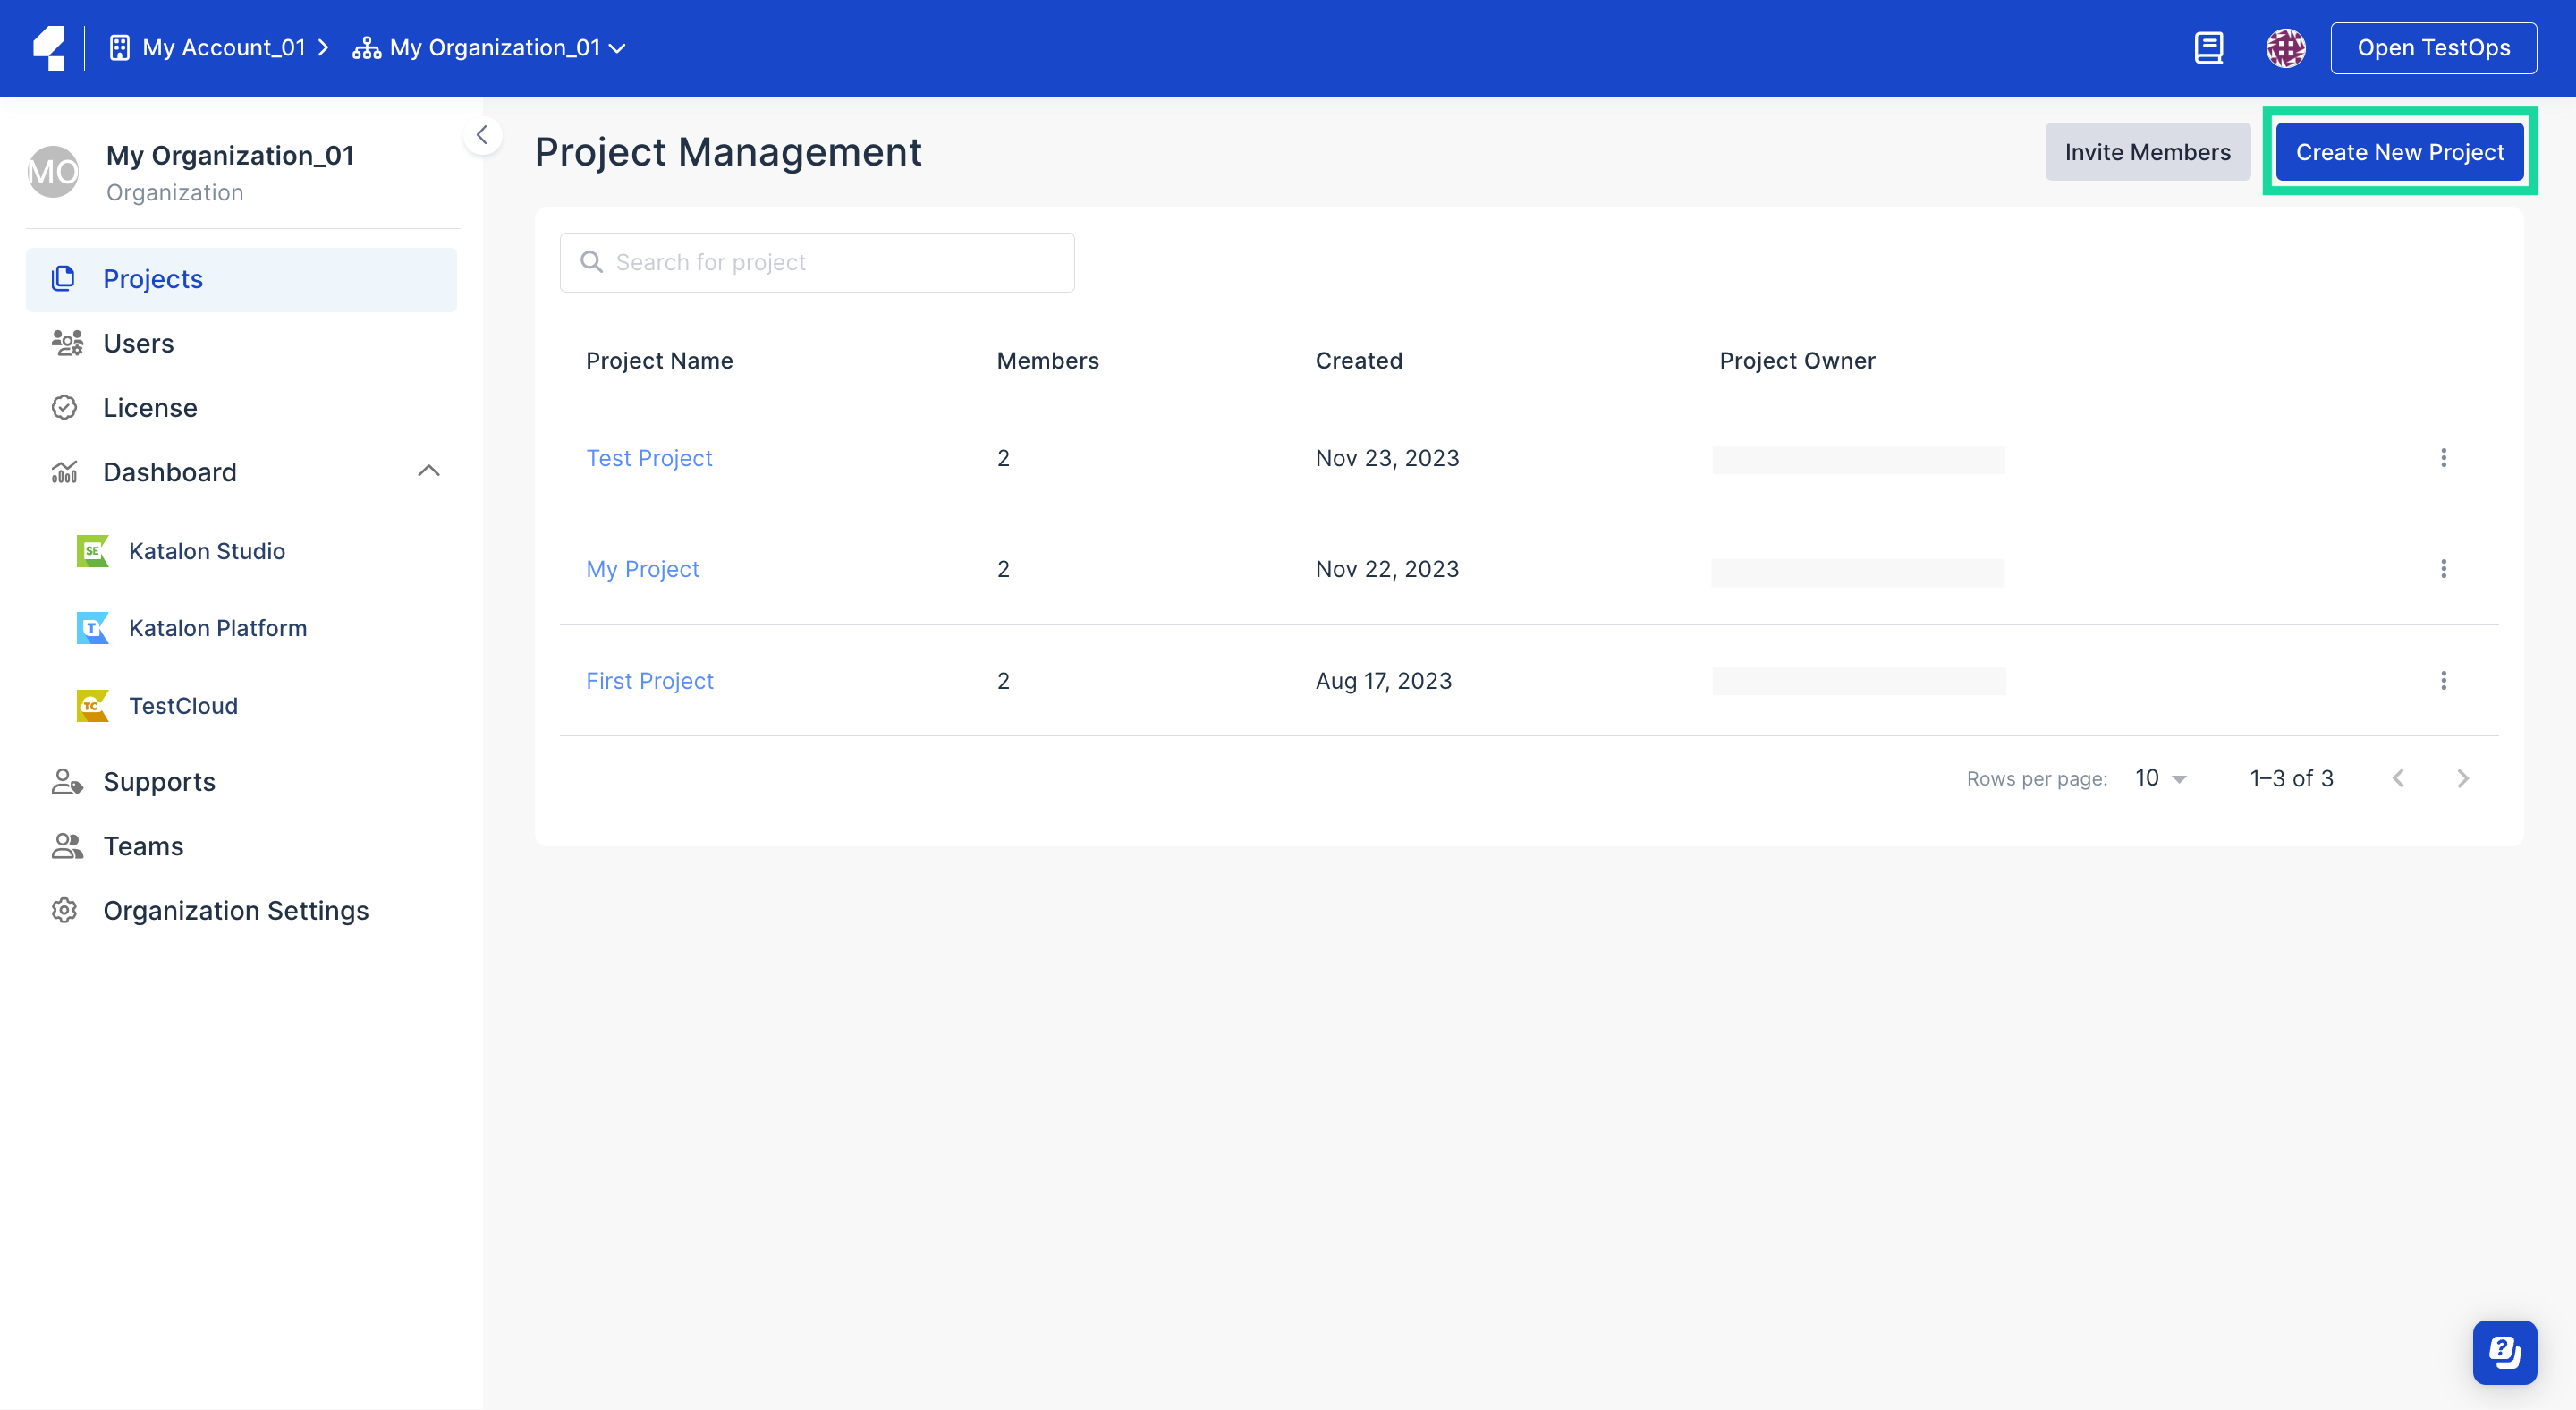Click the search magnifier icon
The height and width of the screenshot is (1410, 2576).
(591, 261)
